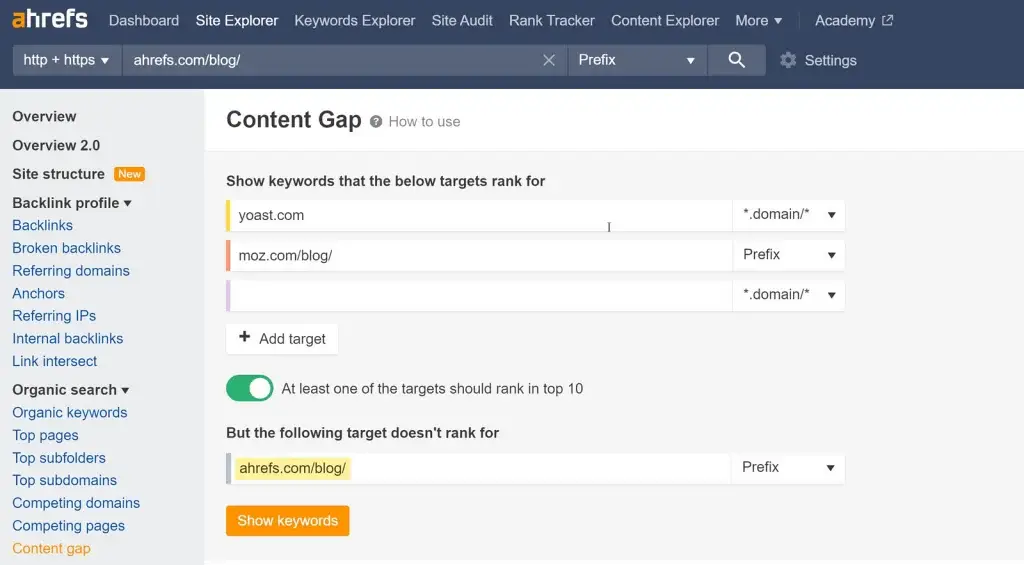This screenshot has width=1024, height=565.
Task: Clear the URL with the X icon
Action: point(549,60)
